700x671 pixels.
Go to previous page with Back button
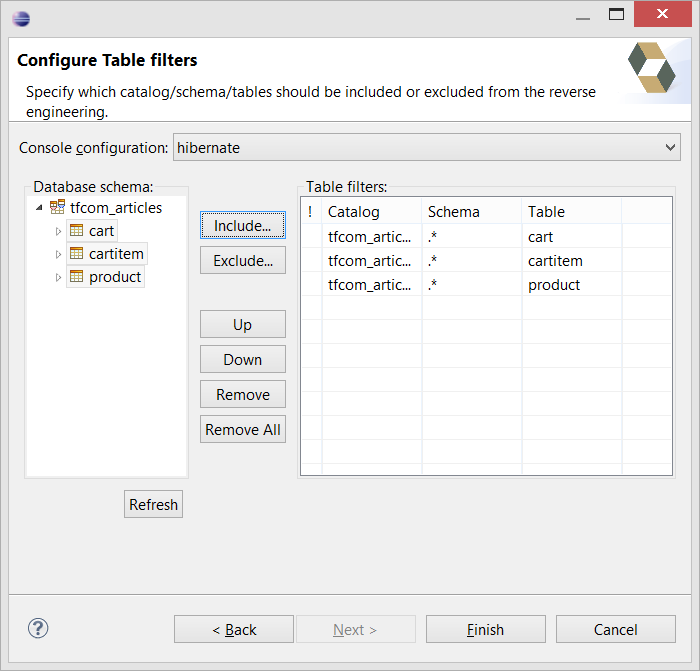coord(234,629)
